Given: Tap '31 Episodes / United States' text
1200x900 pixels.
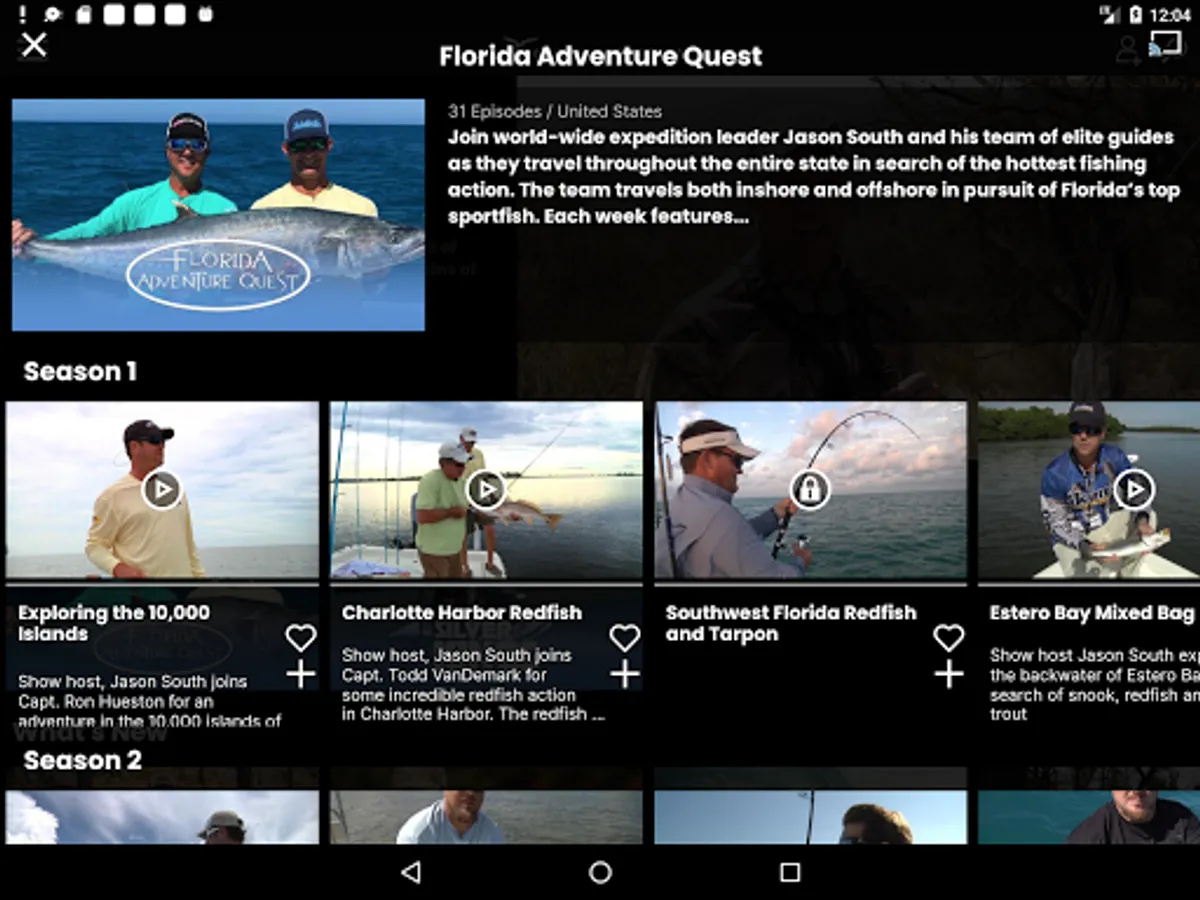Looking at the screenshot, I should pyautogui.click(x=555, y=112).
